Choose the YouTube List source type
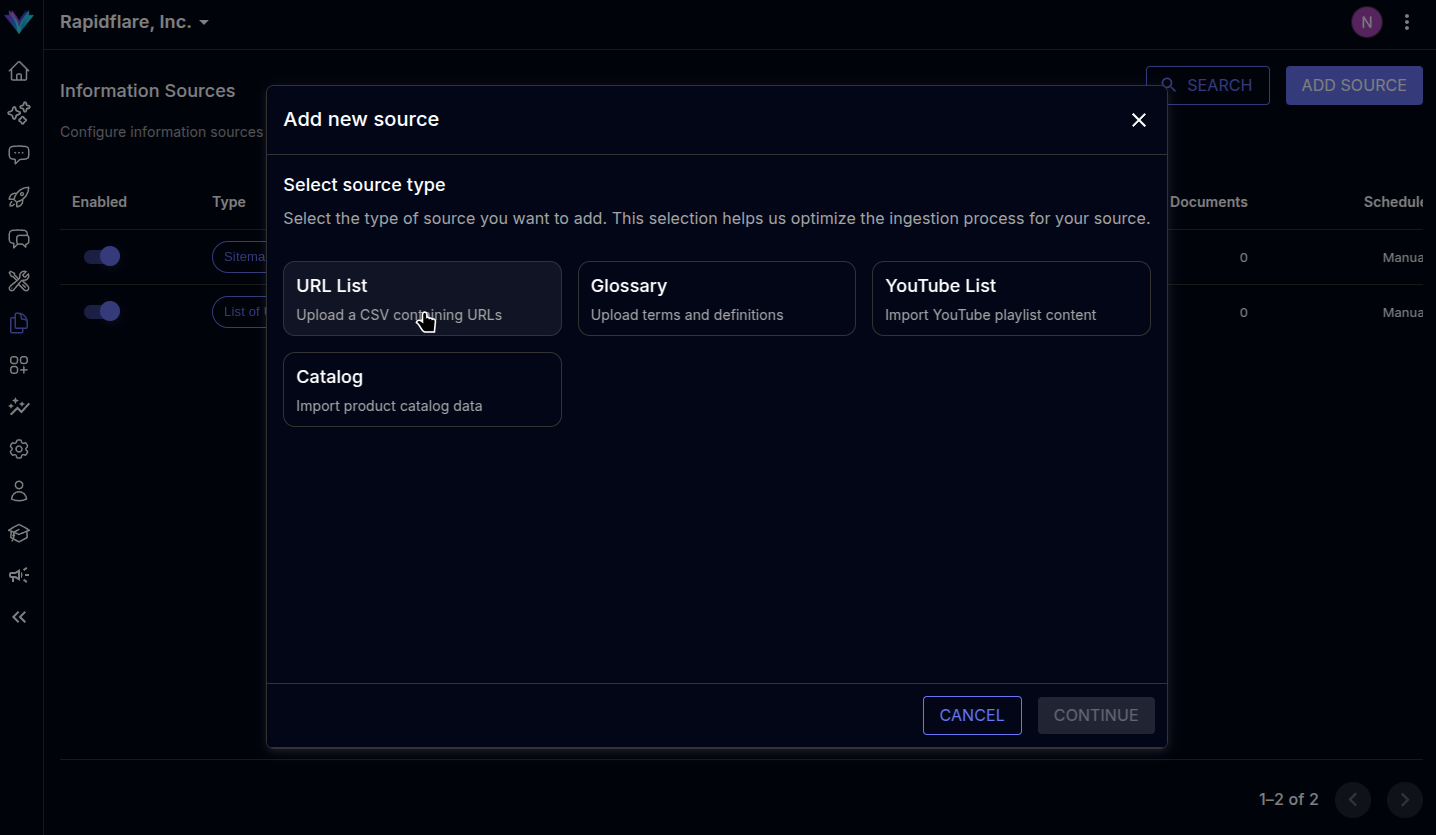The height and width of the screenshot is (835, 1436). [1010, 298]
